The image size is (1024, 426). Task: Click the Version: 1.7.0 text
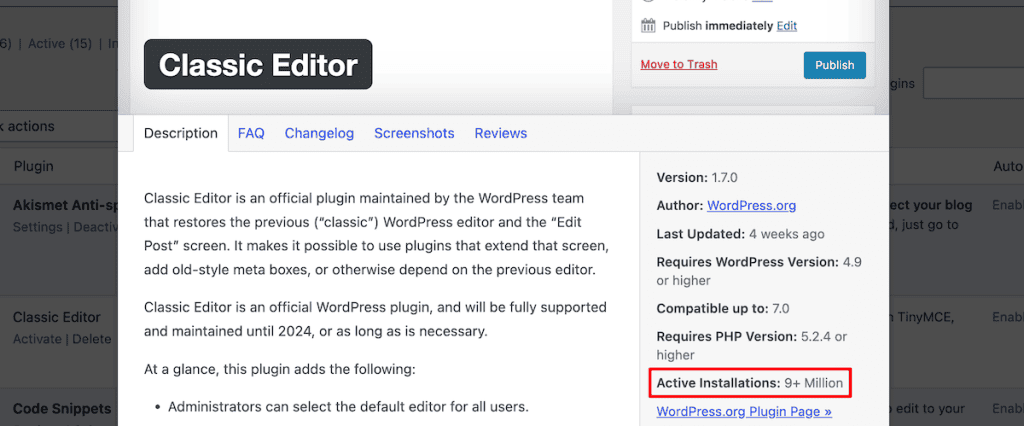click(697, 177)
